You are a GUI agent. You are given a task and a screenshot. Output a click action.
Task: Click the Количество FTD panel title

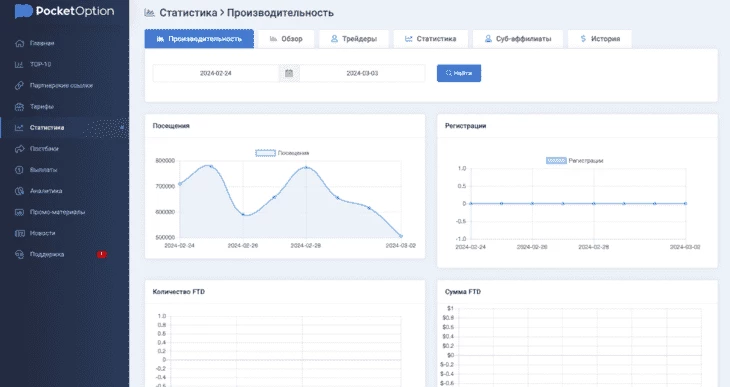pos(179,292)
